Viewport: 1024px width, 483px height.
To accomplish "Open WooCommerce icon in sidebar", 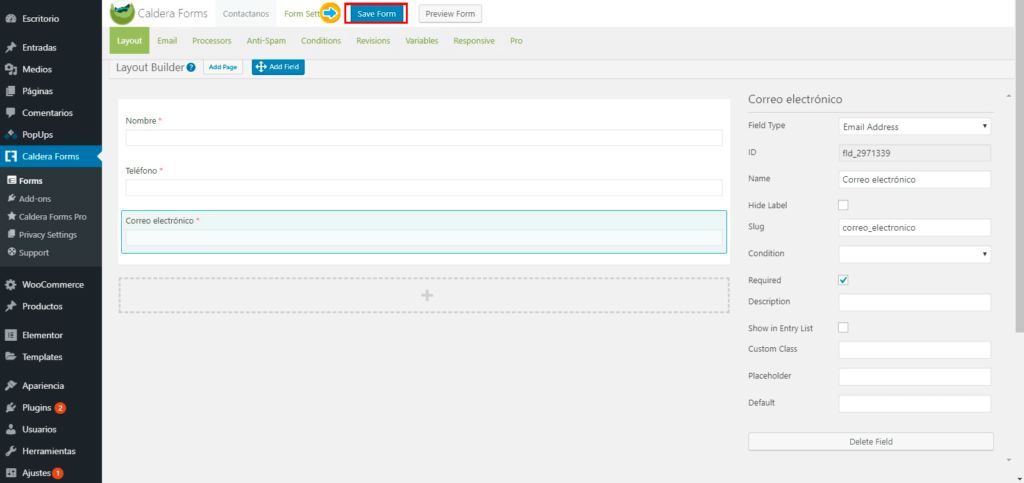I will [x=11, y=284].
